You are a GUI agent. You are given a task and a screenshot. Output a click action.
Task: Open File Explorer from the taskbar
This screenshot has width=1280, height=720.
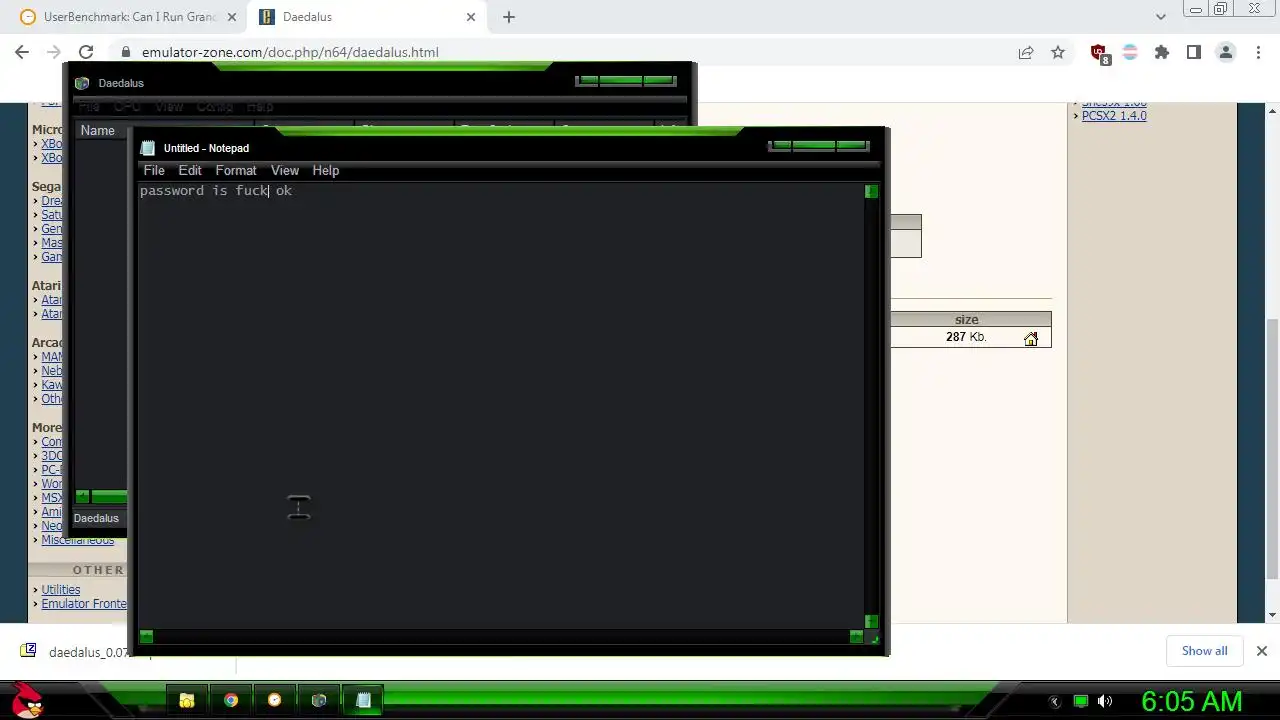pyautogui.click(x=187, y=700)
